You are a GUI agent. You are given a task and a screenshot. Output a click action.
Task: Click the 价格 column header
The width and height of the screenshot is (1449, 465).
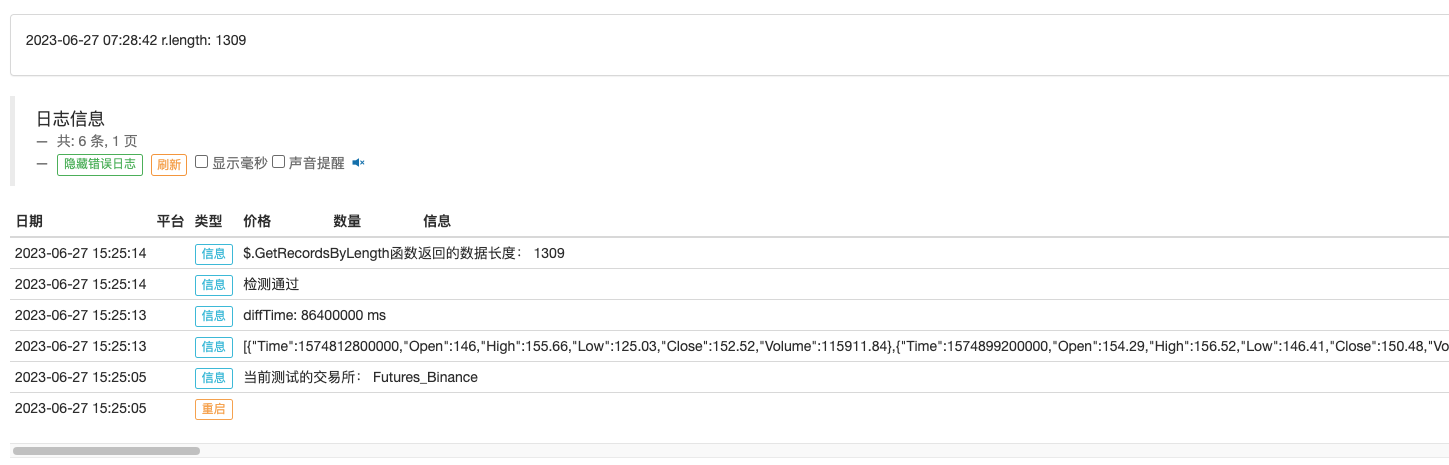(257, 221)
